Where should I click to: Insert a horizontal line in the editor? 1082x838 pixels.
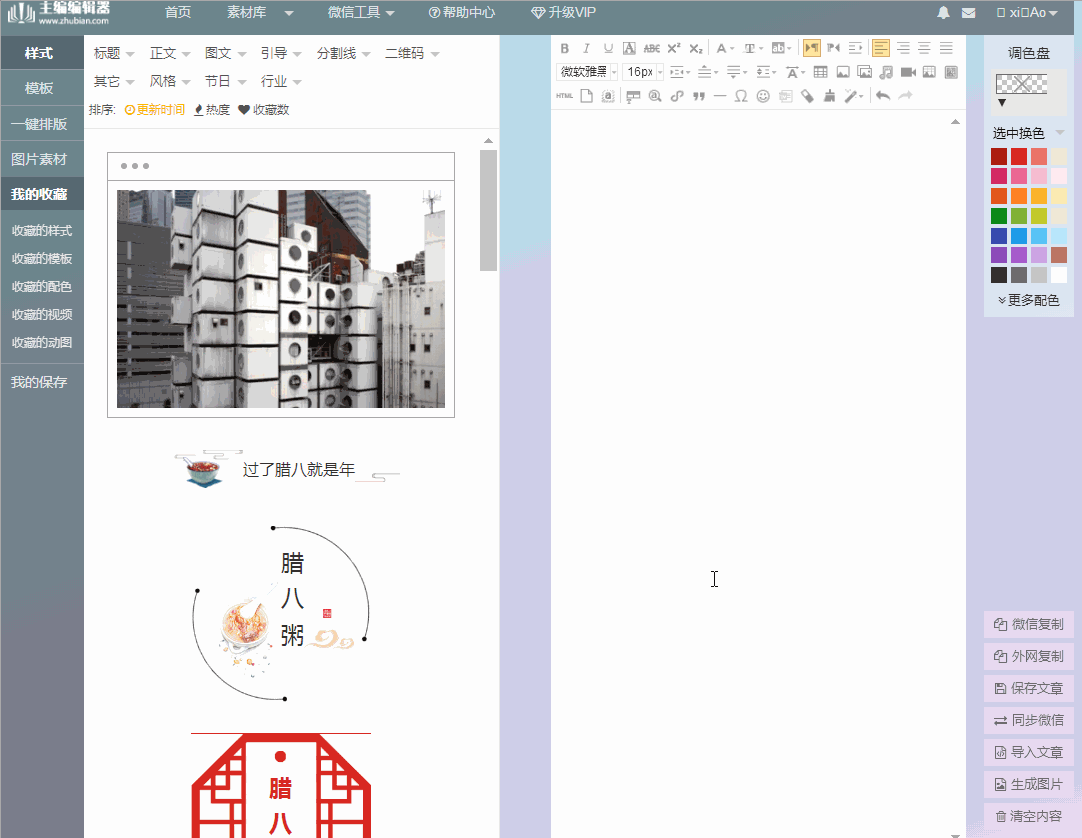click(x=719, y=96)
